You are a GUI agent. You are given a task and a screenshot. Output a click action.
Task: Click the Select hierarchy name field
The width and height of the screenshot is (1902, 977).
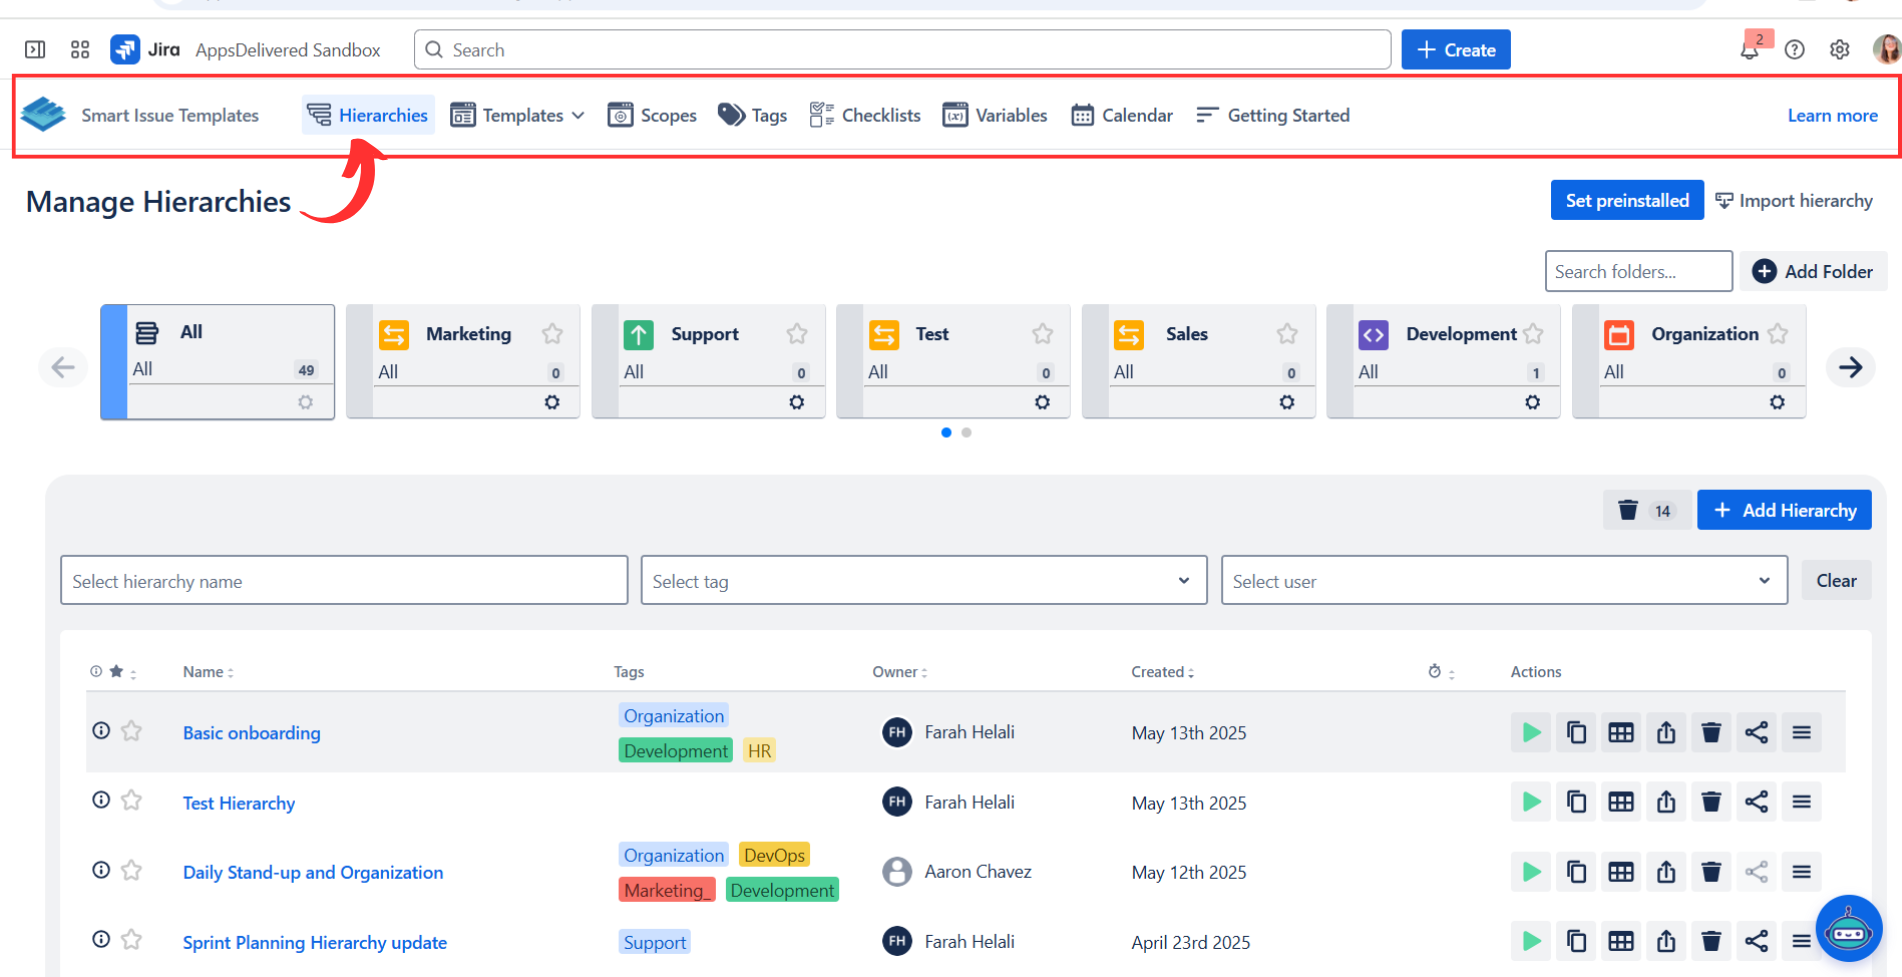[x=343, y=581]
